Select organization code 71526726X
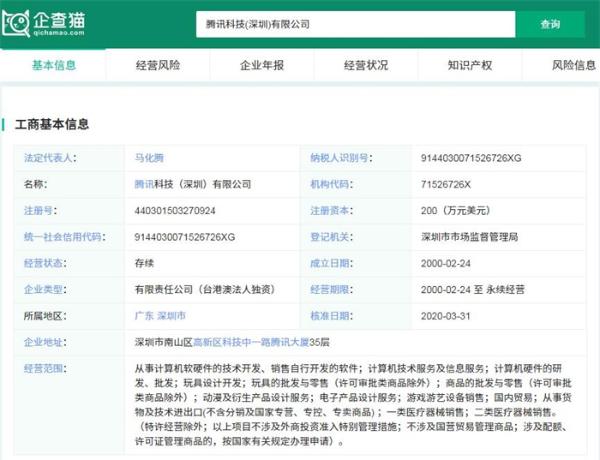600x460 pixels. 445,184
